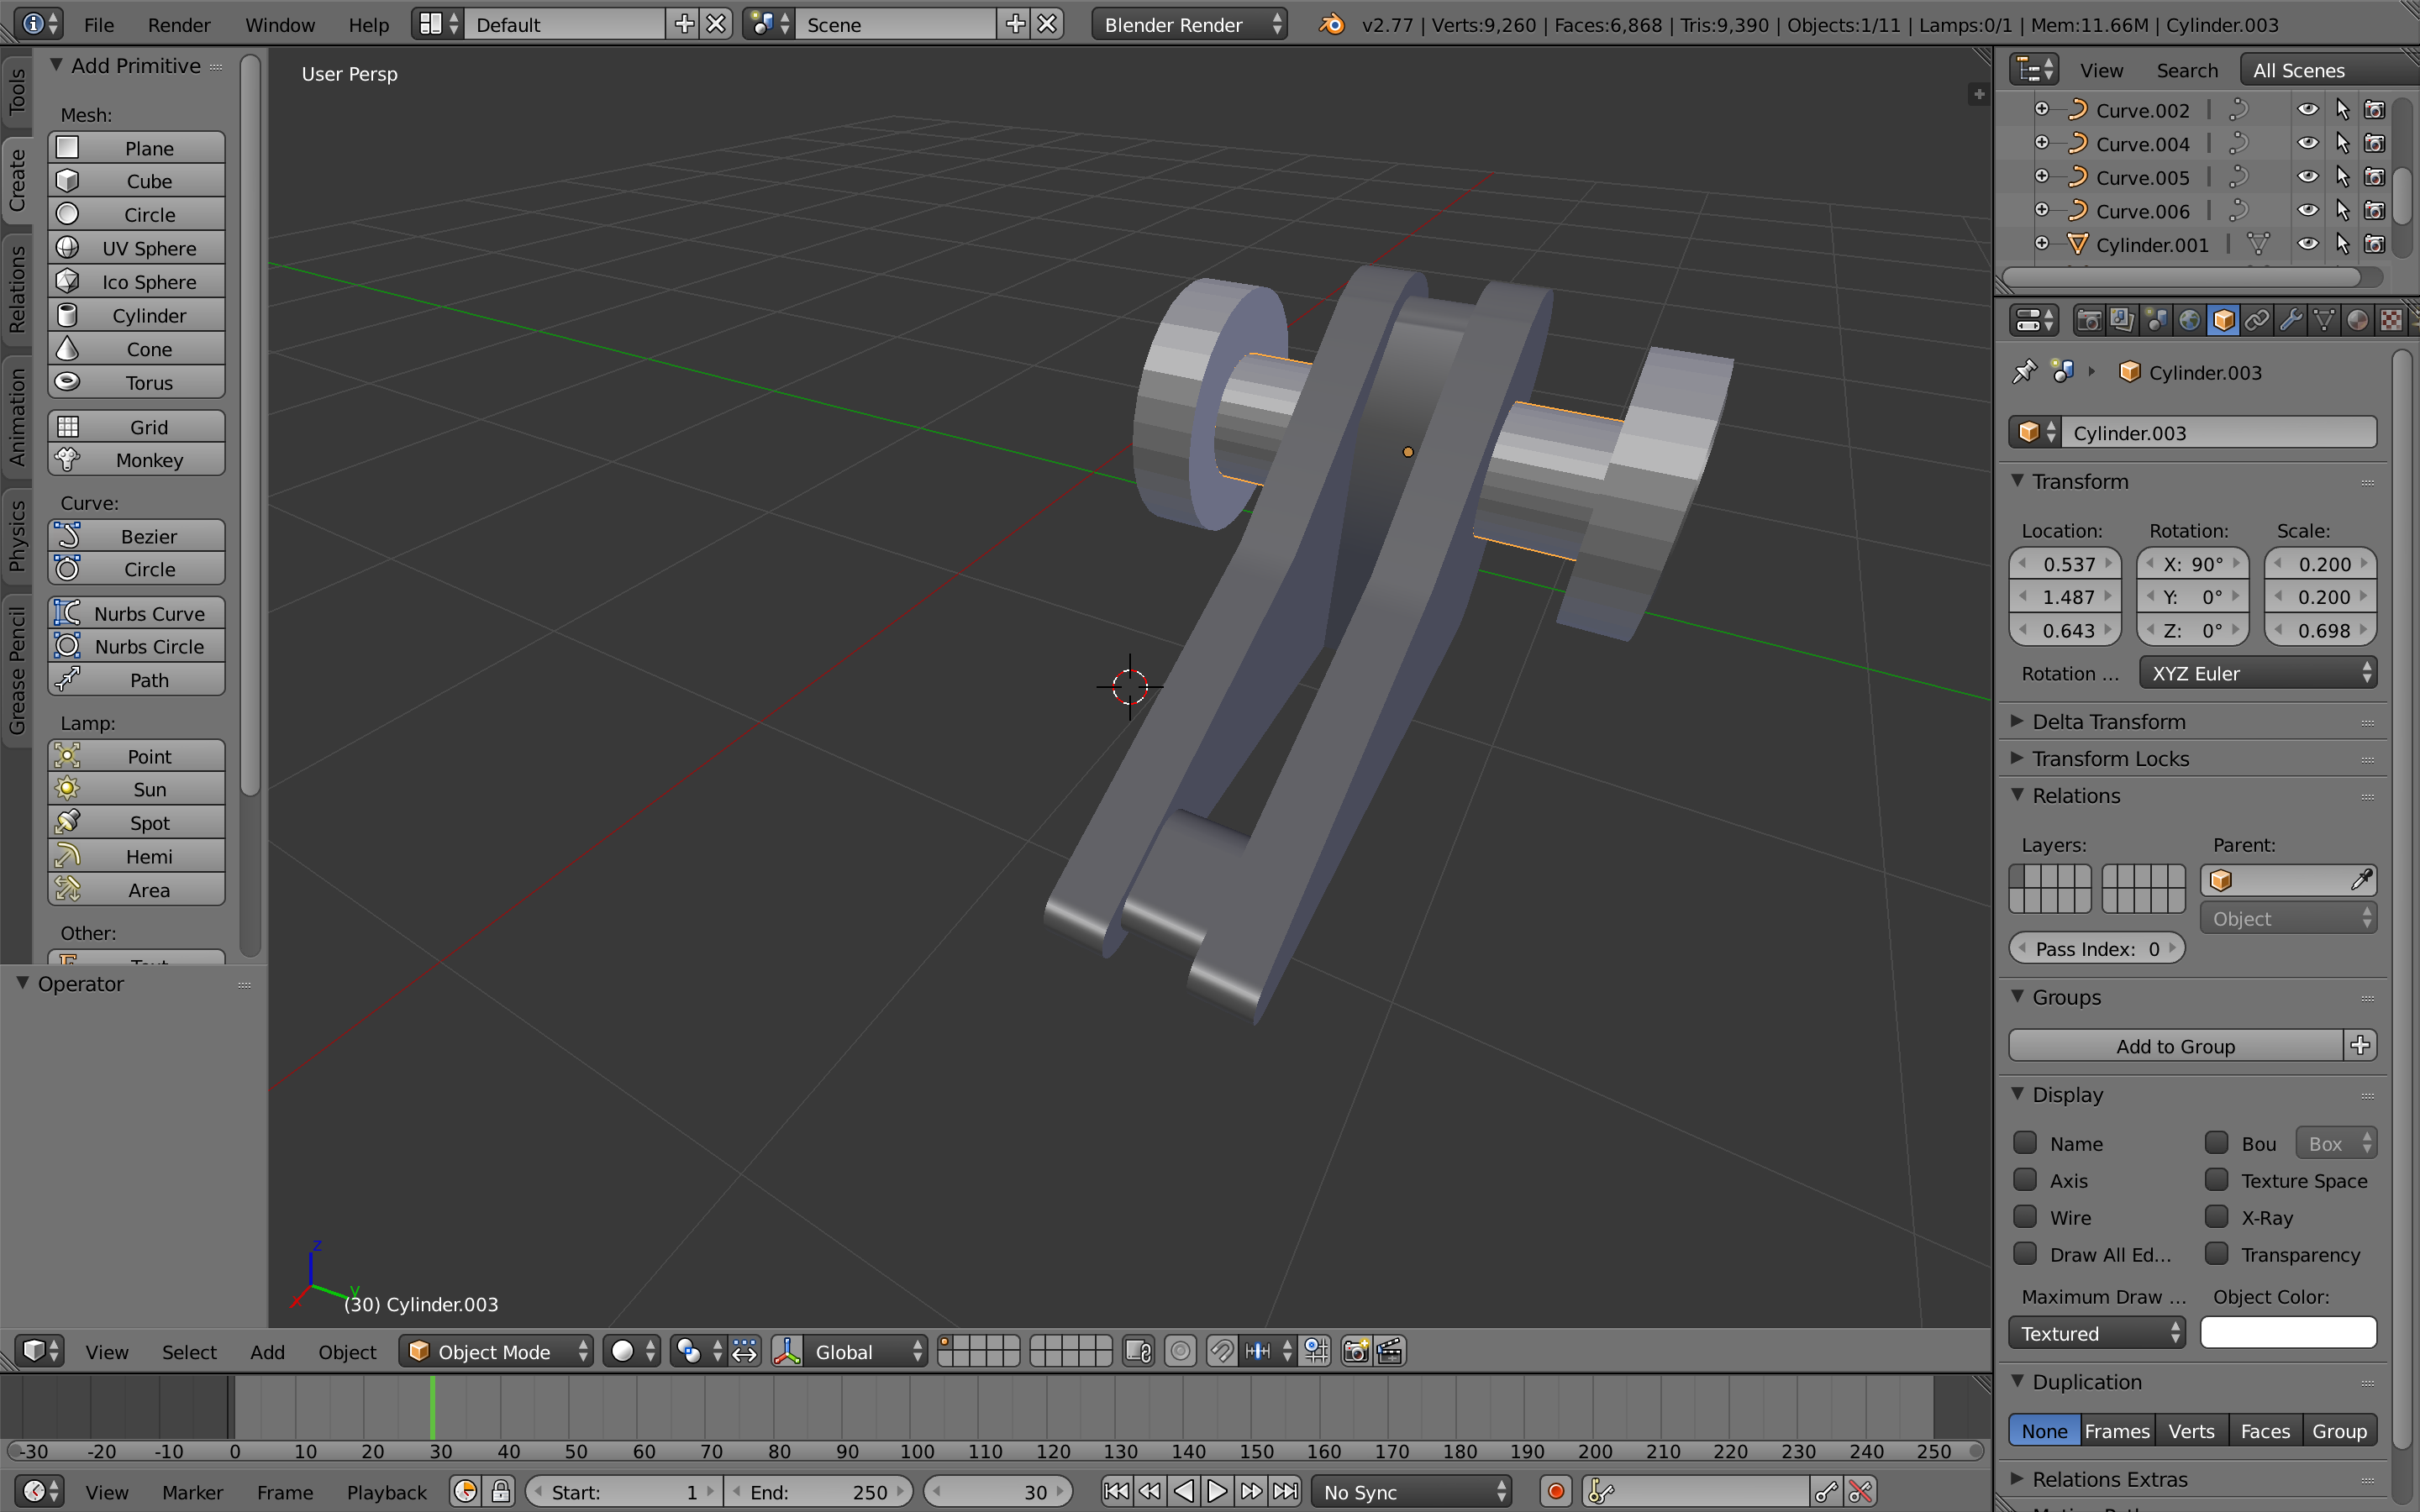This screenshot has height=1512, width=2420.
Task: Open the Material properties tab icon
Action: point(2358,320)
